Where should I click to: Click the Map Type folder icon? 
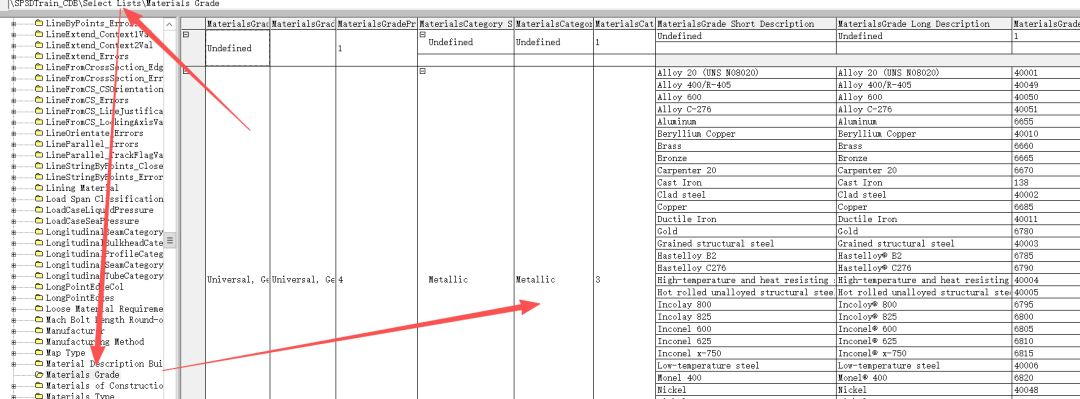coord(39,353)
